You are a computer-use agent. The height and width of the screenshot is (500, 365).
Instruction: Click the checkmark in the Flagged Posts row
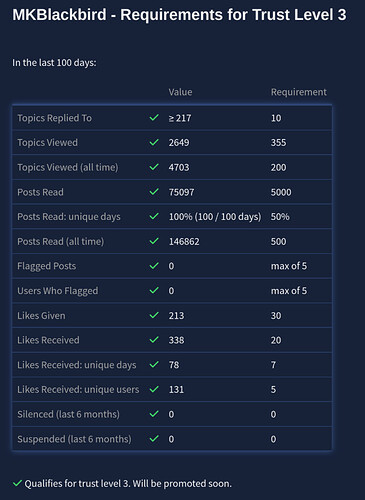click(154, 265)
